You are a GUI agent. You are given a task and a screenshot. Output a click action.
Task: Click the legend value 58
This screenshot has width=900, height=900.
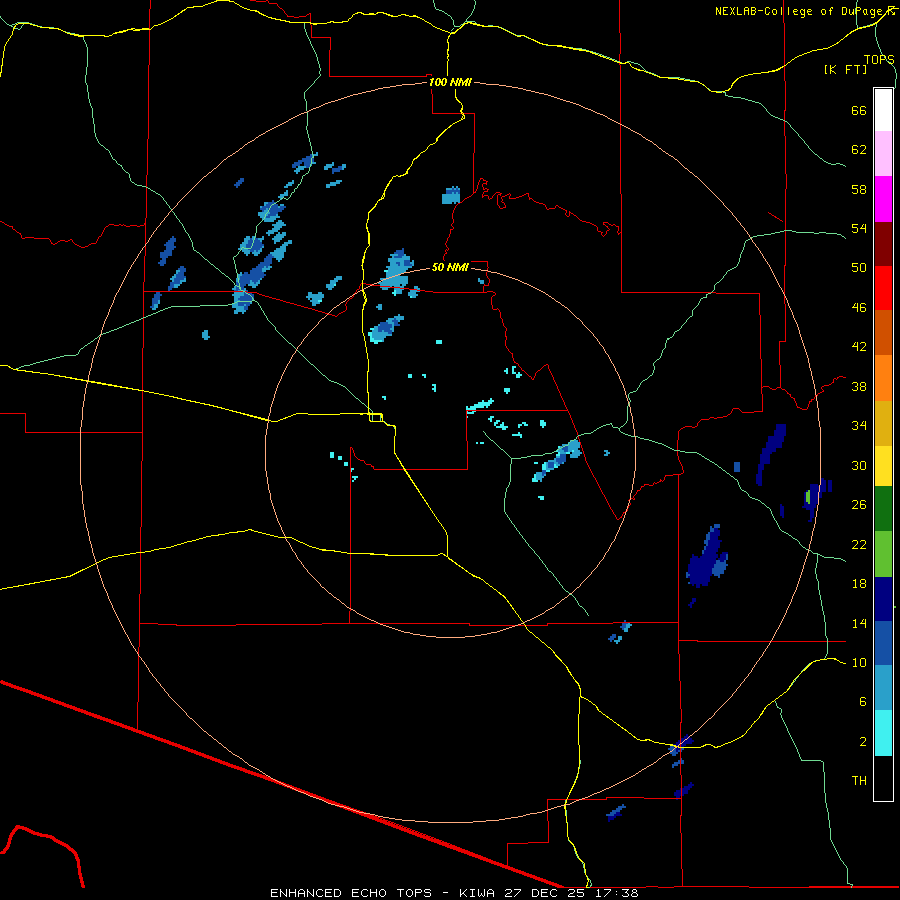(859, 189)
